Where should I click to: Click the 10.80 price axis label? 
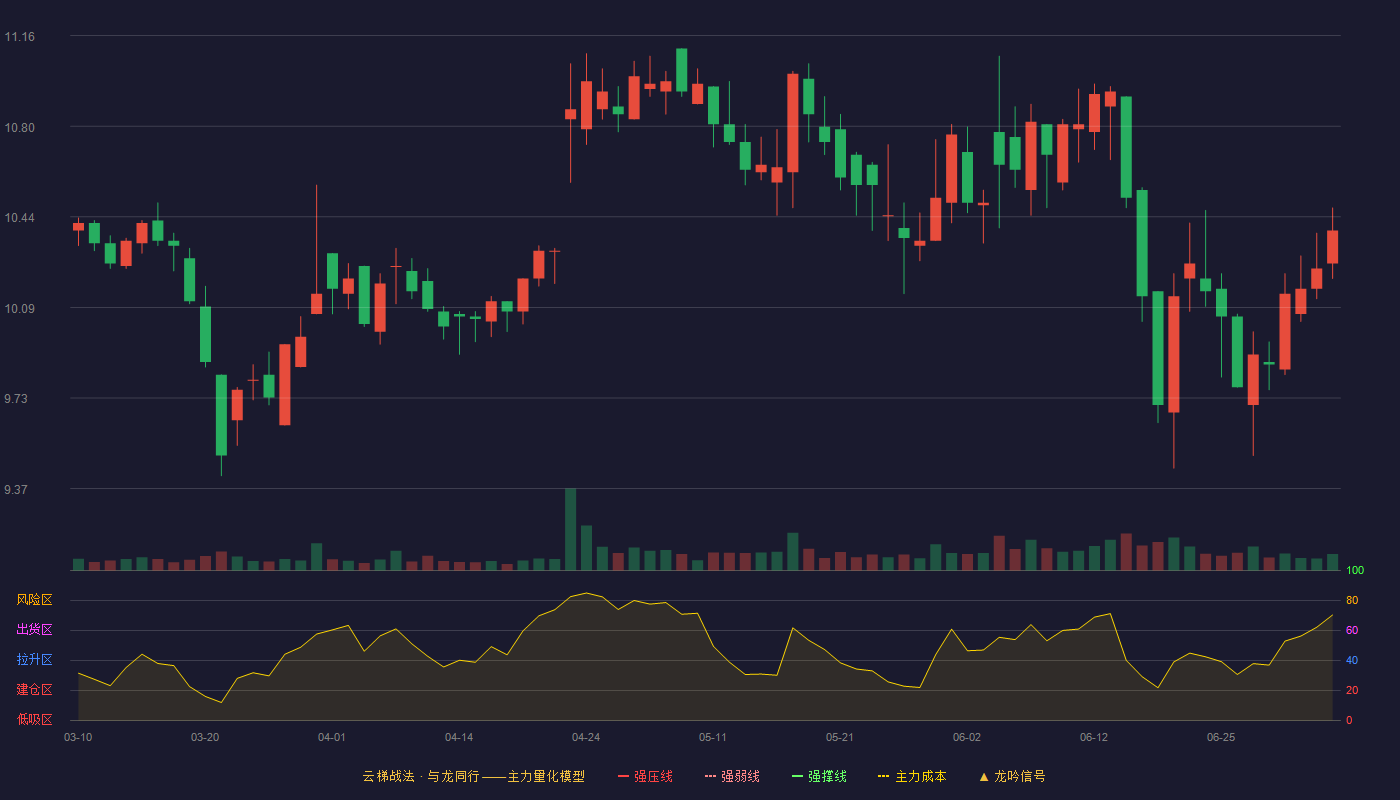tap(20, 128)
